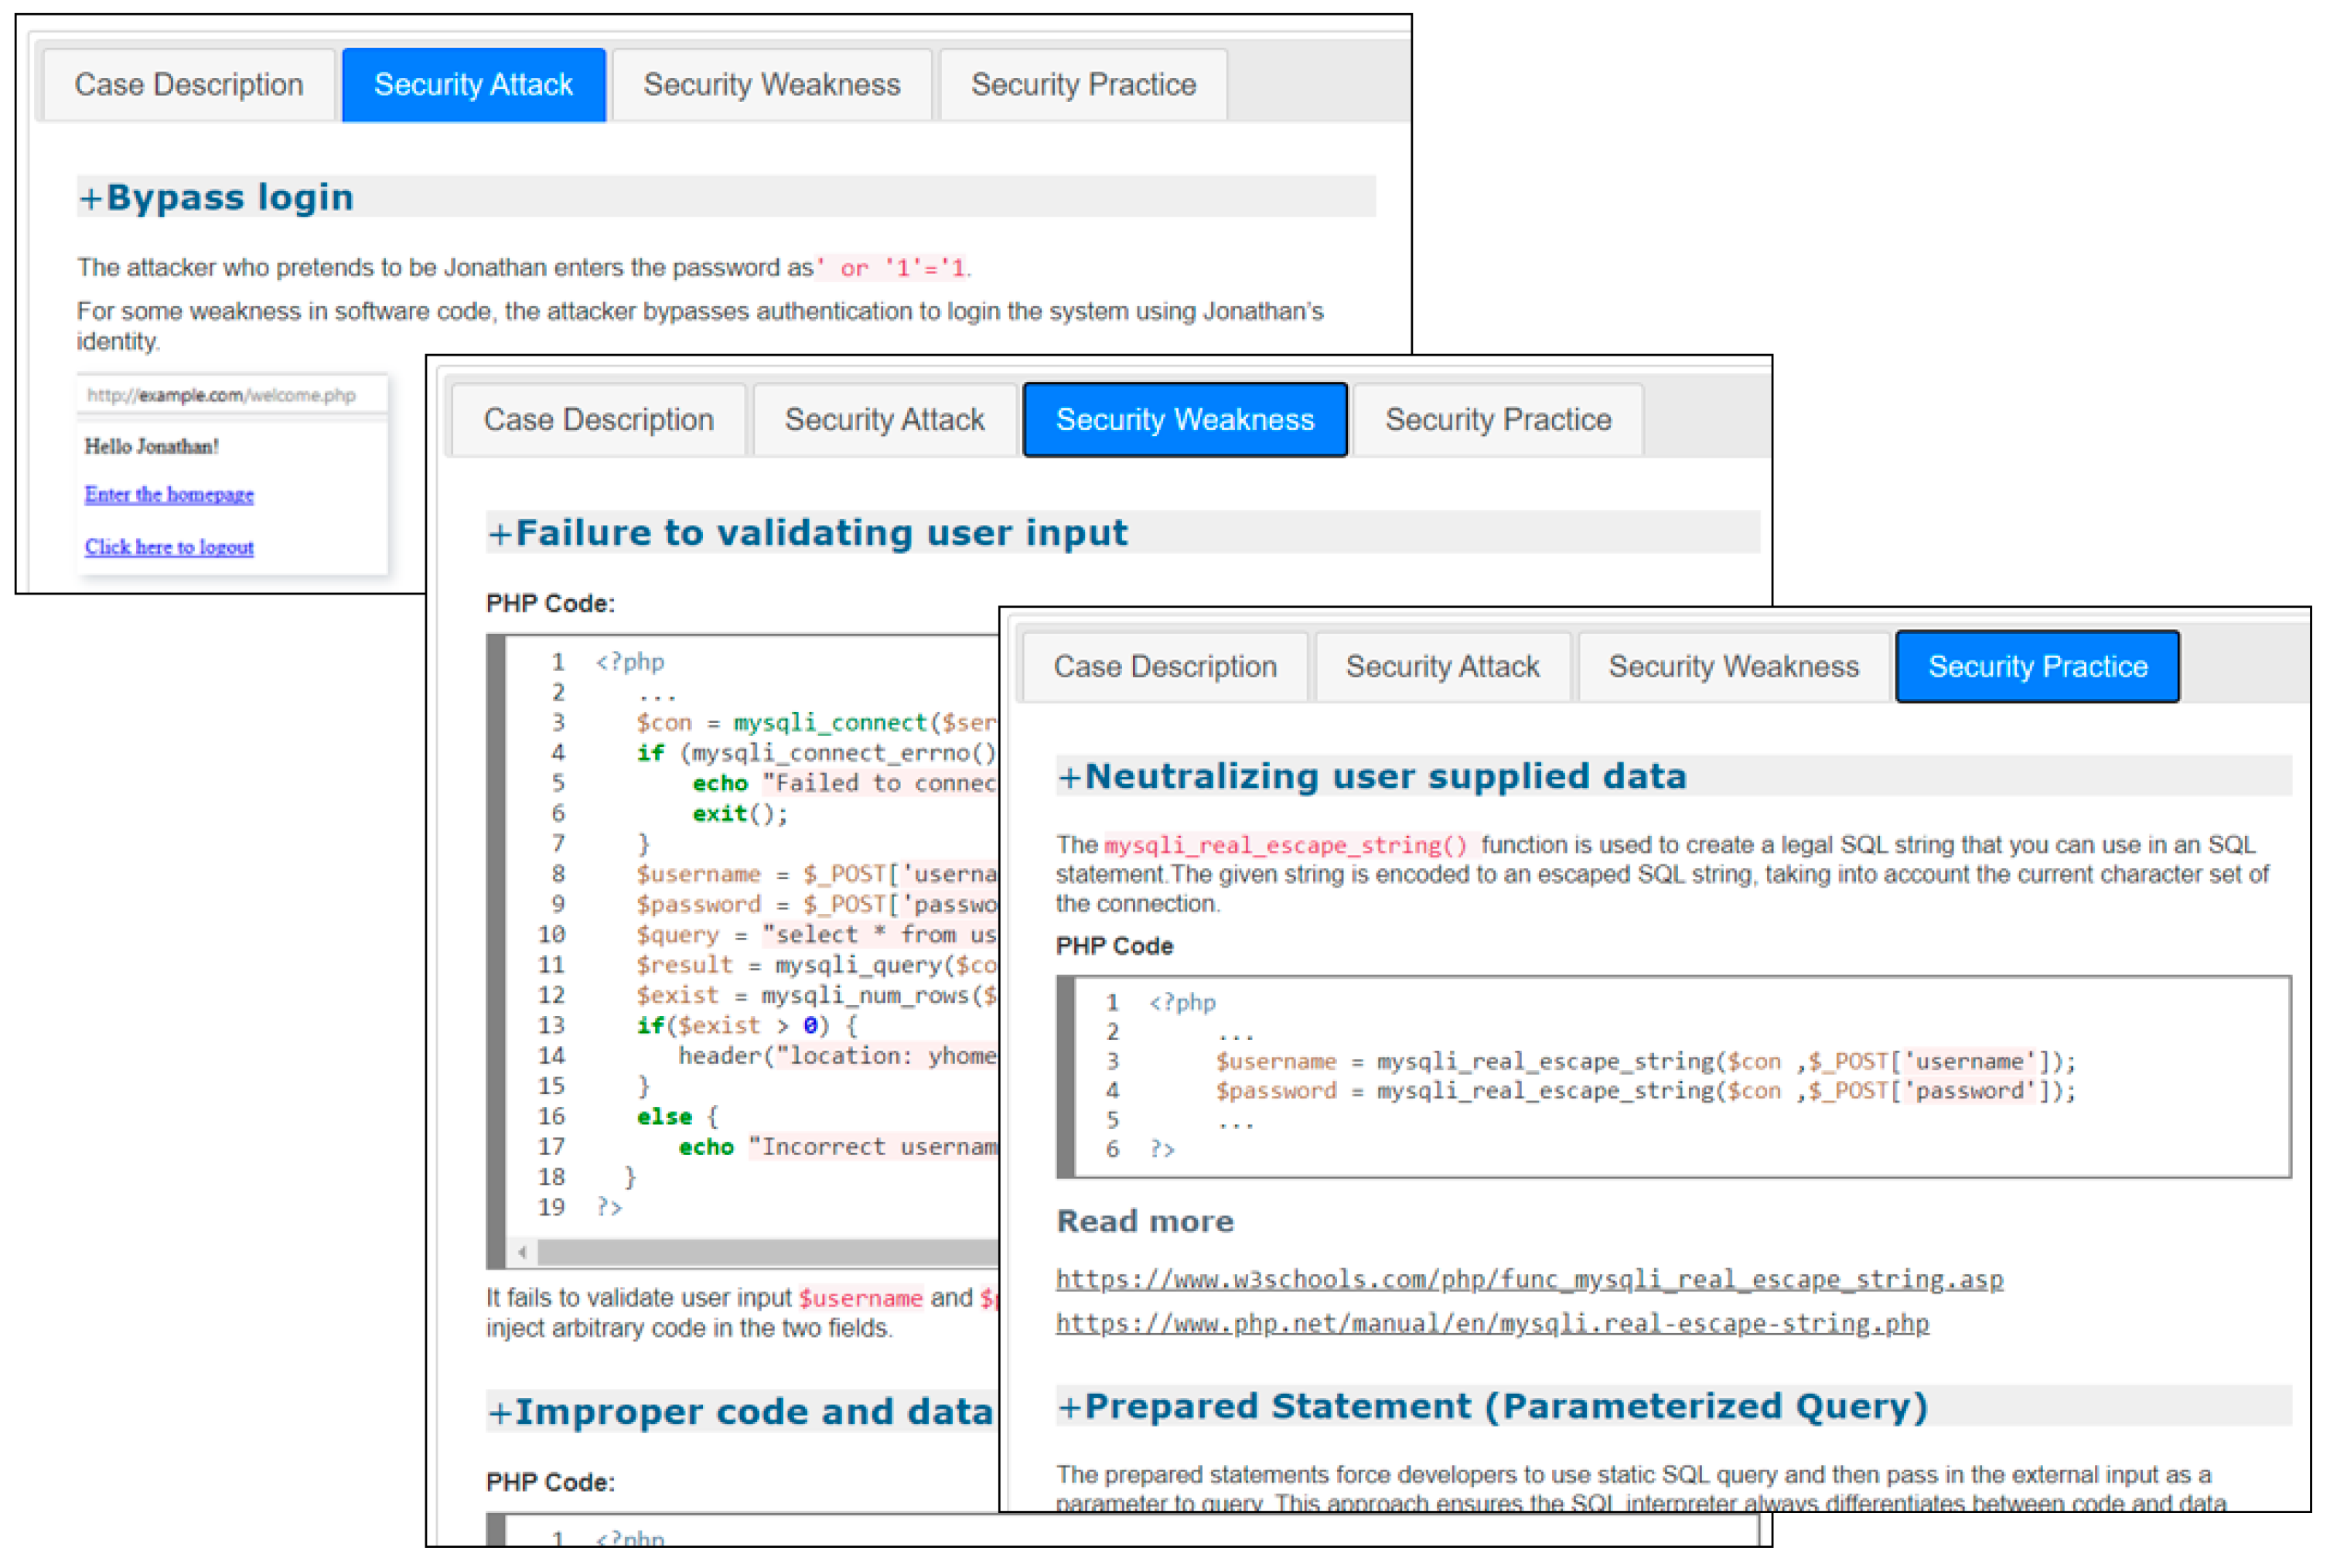Collapse Failure to validating user input section
The image size is (2330, 1568).
point(807,532)
